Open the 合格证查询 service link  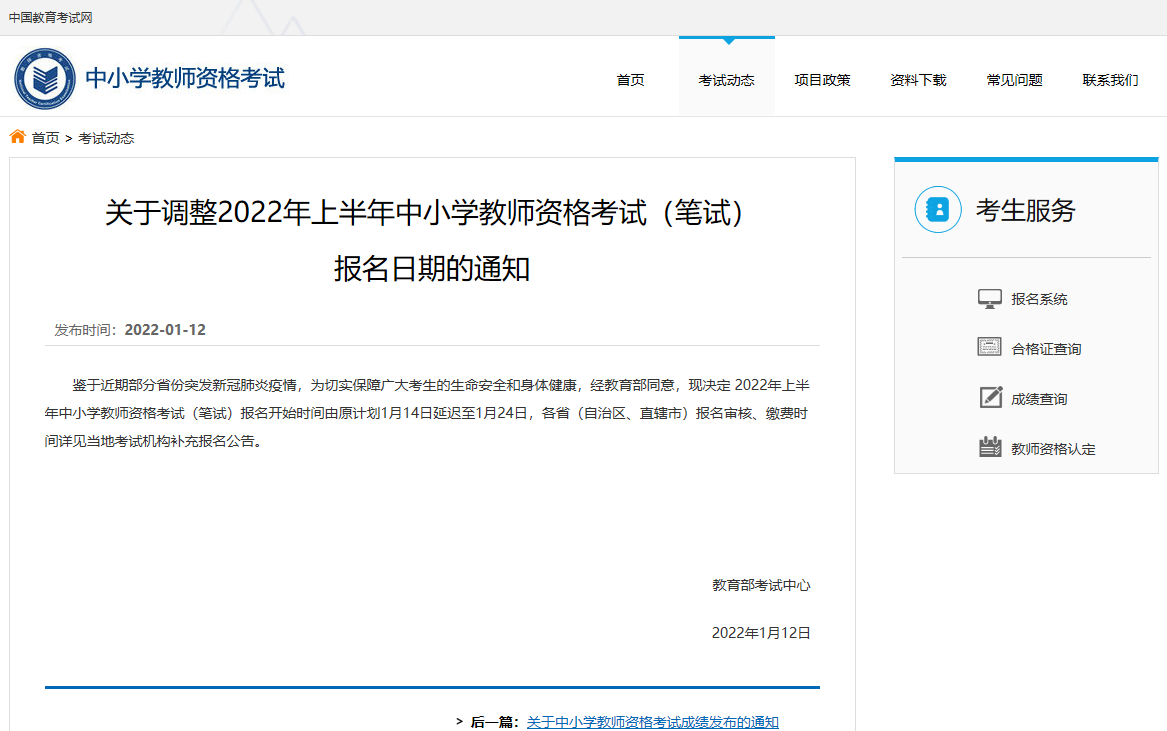pos(1046,349)
